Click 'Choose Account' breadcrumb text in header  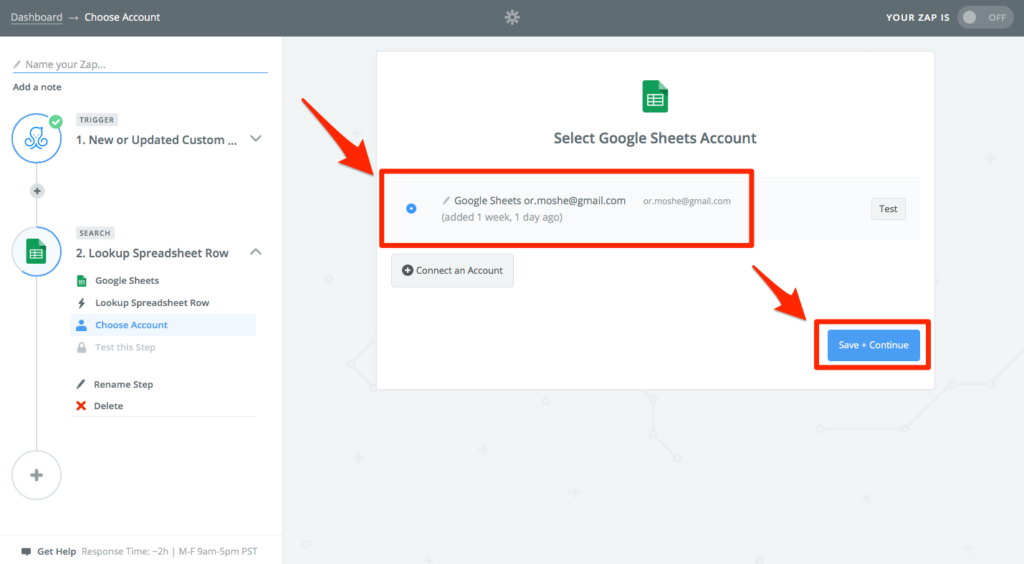pyautogui.click(x=122, y=18)
